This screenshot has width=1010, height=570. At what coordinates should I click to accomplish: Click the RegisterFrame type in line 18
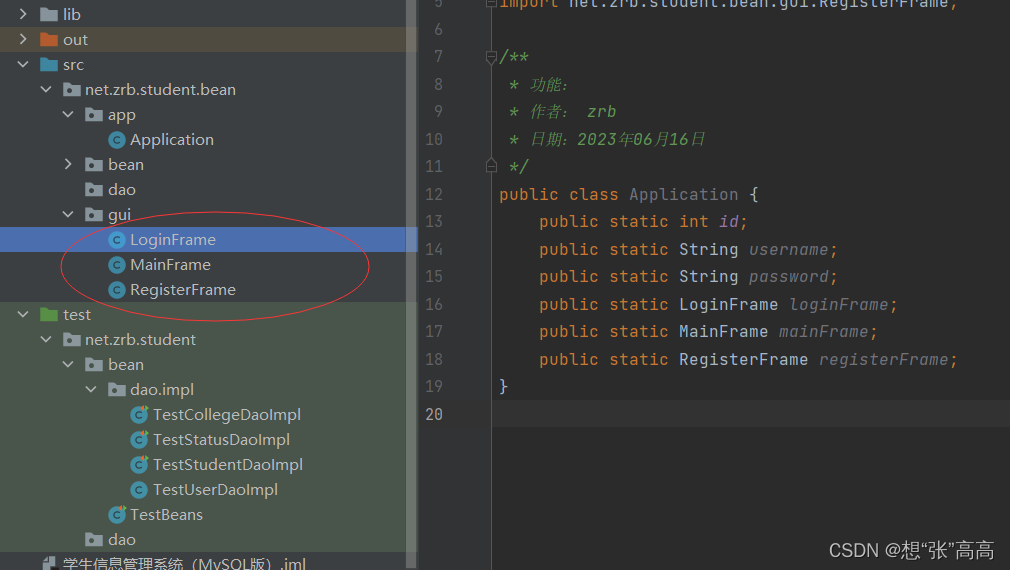[x=743, y=359]
